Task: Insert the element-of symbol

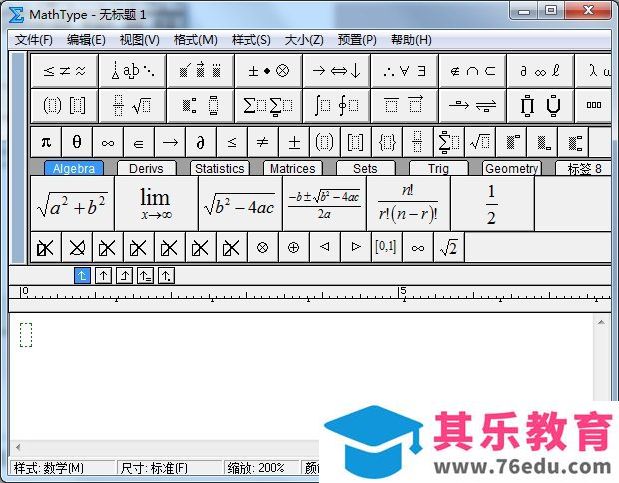Action: pyautogui.click(x=139, y=142)
